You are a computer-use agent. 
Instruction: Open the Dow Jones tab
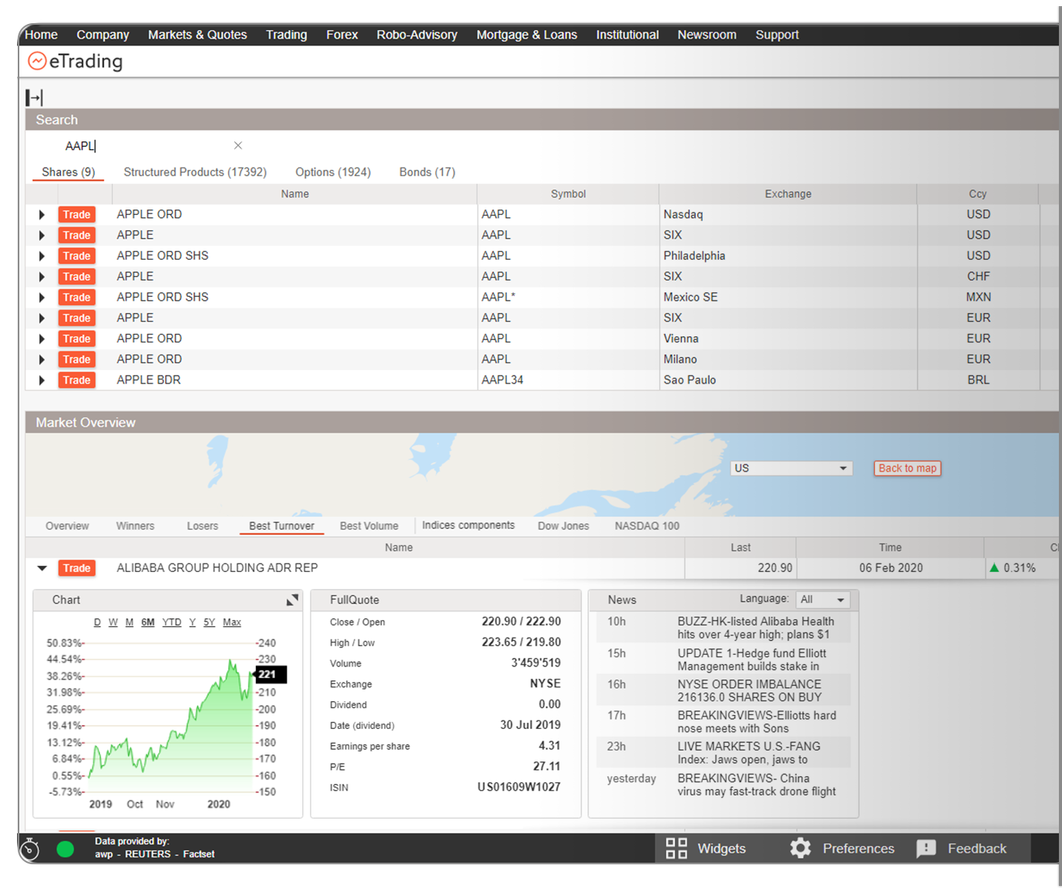(x=564, y=526)
